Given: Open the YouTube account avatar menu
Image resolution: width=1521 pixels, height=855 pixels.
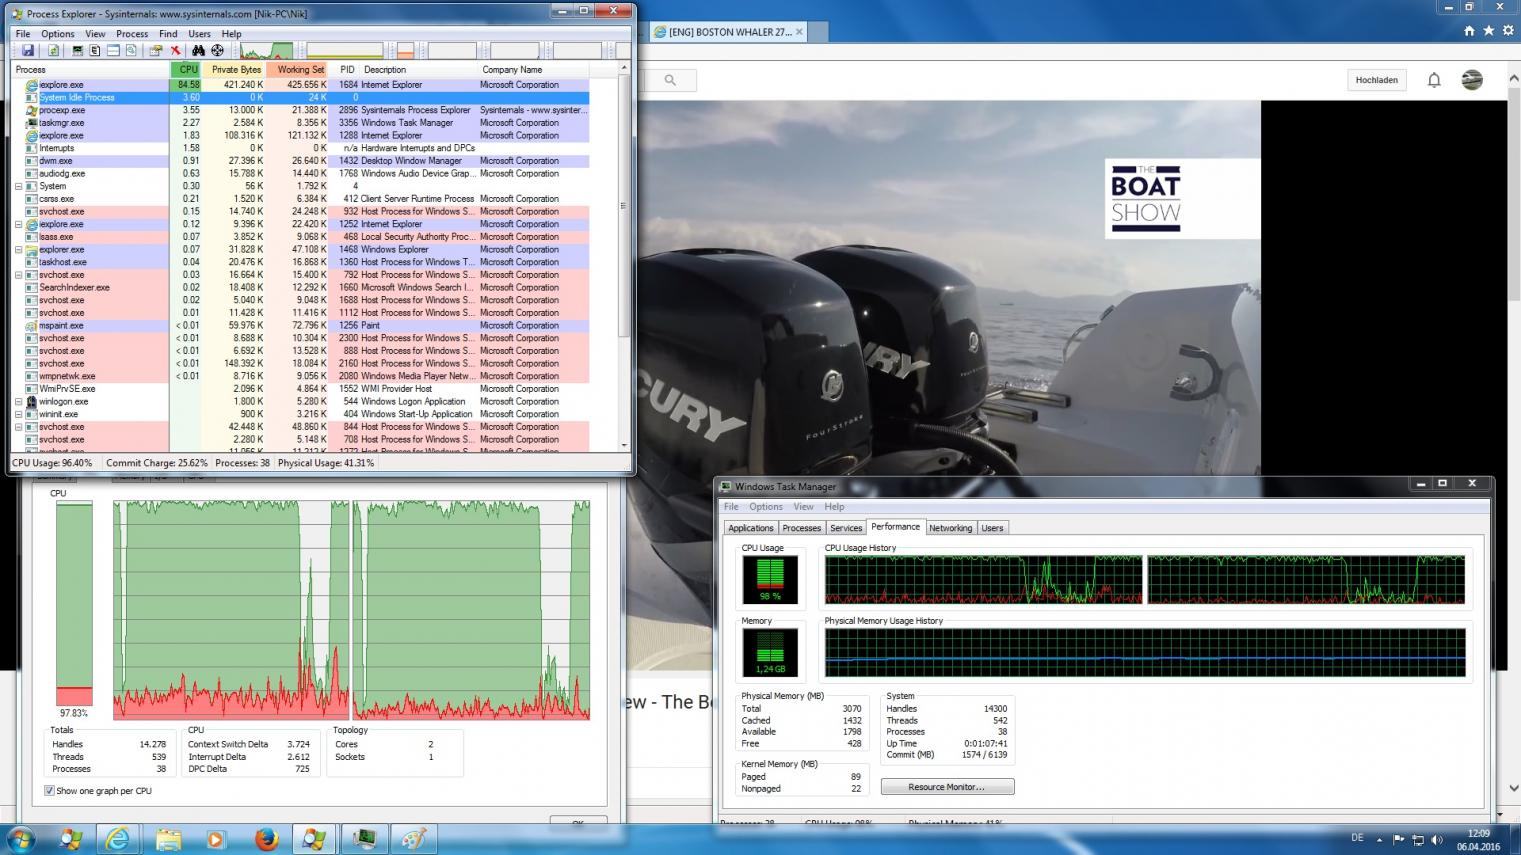Looking at the screenshot, I should (x=1472, y=80).
